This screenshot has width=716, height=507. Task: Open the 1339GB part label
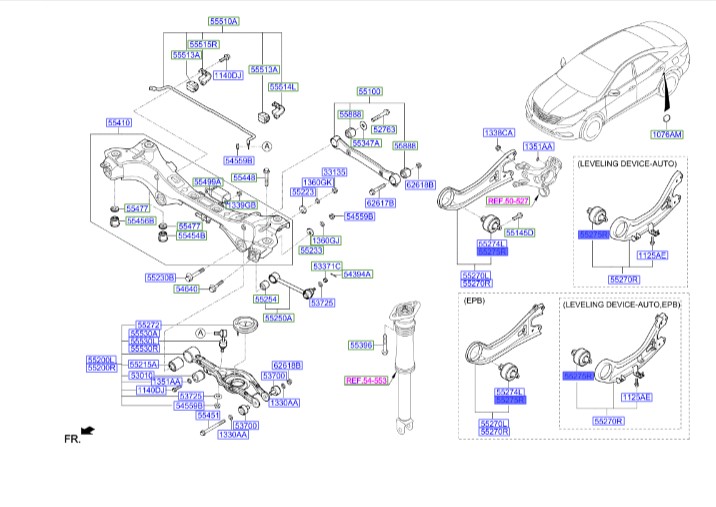[241, 205]
